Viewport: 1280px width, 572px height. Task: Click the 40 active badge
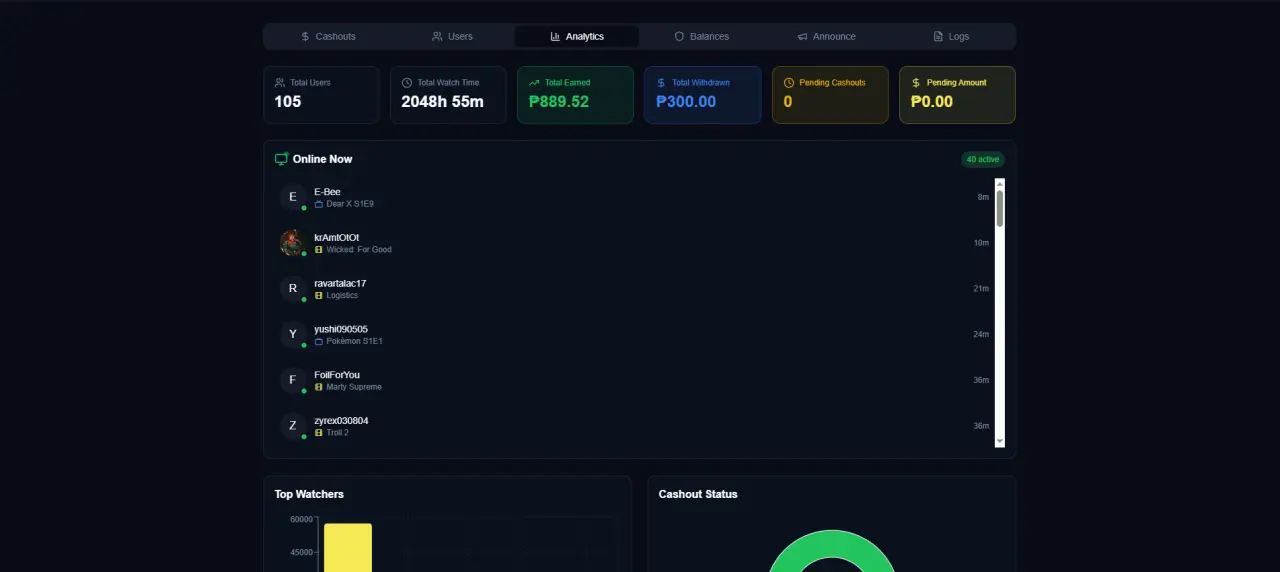tap(983, 159)
